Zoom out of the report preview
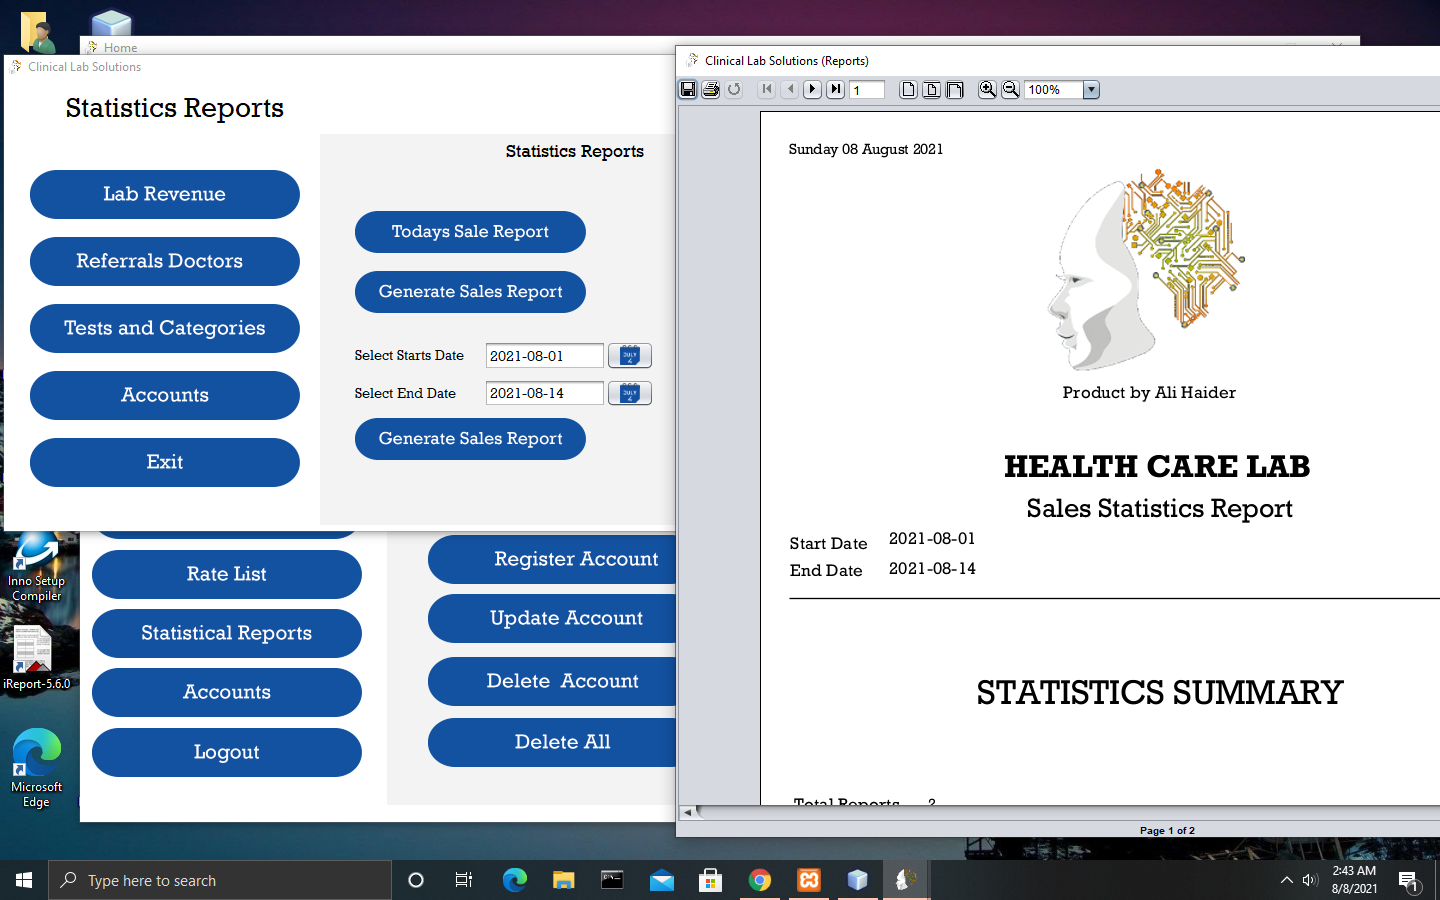 [1011, 89]
